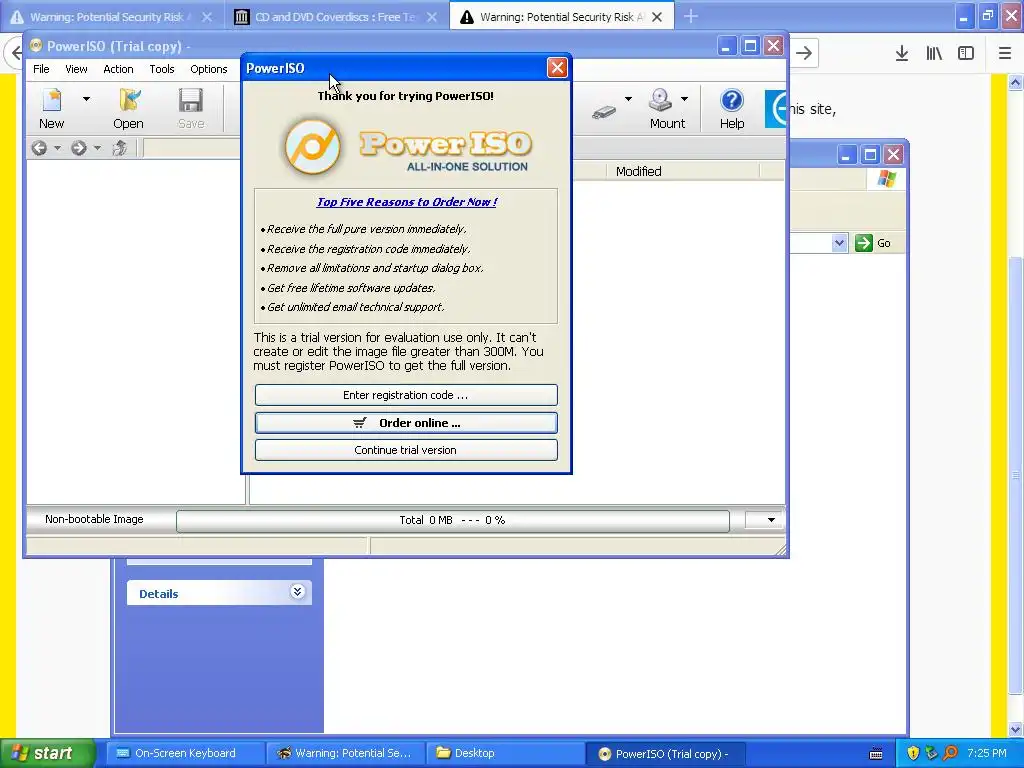The image size is (1024, 768).
Task: Close the active Warning Security Risk tab
Action: tap(658, 17)
